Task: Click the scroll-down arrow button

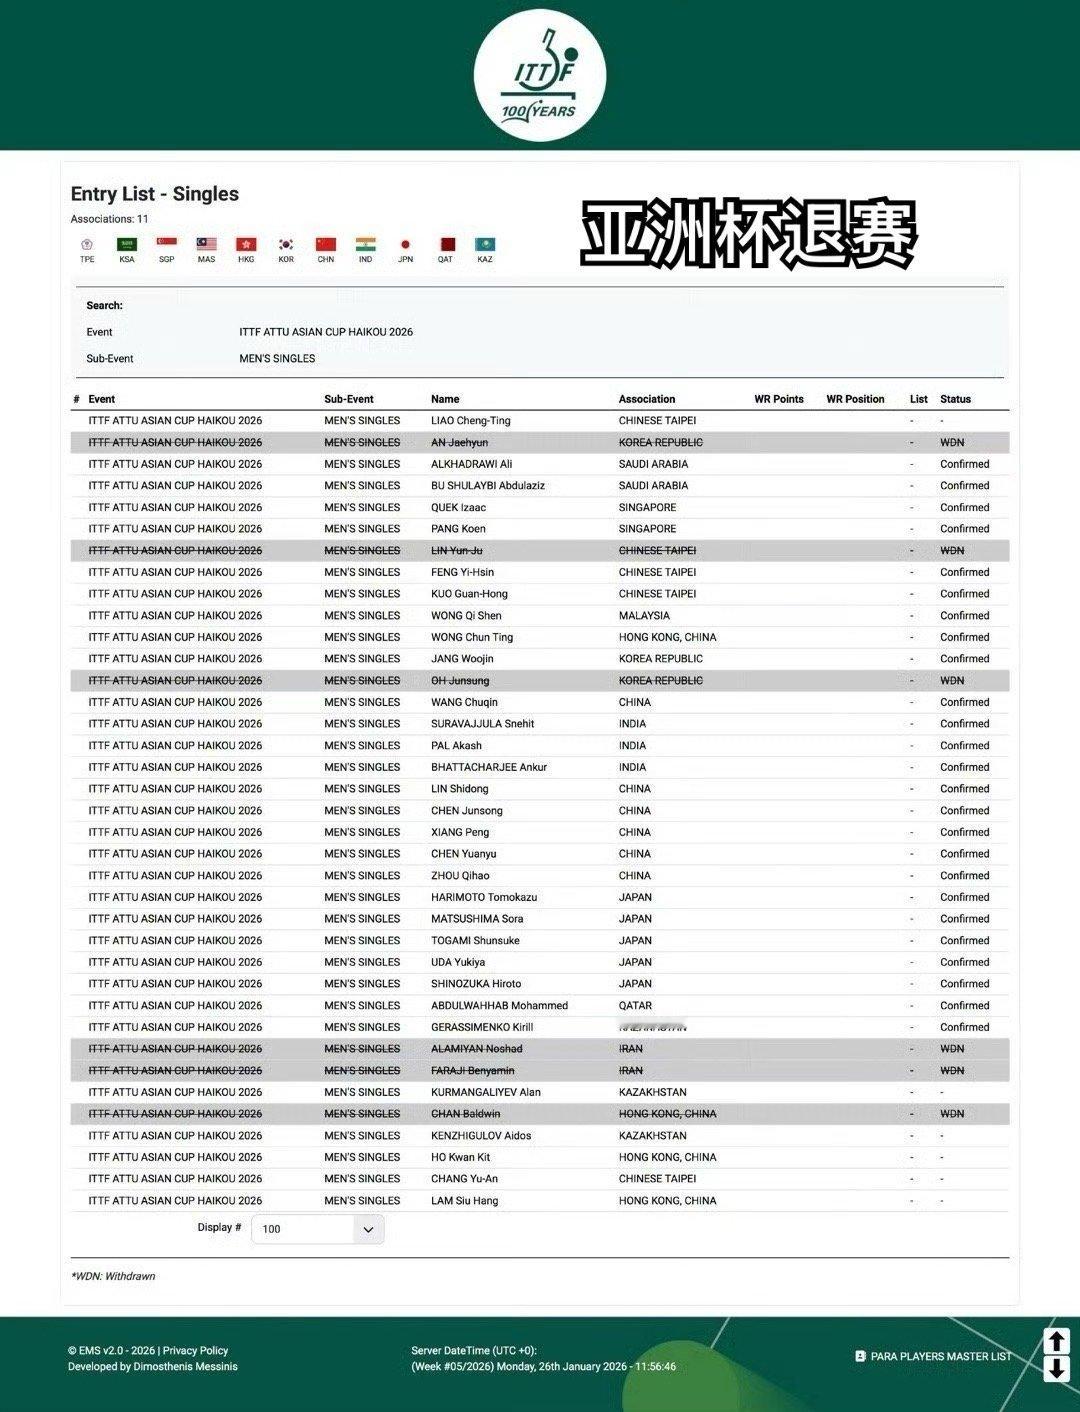Action: click(x=1057, y=1369)
